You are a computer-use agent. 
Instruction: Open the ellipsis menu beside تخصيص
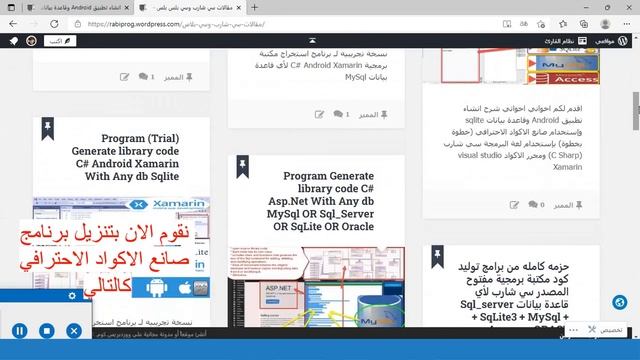point(573,330)
